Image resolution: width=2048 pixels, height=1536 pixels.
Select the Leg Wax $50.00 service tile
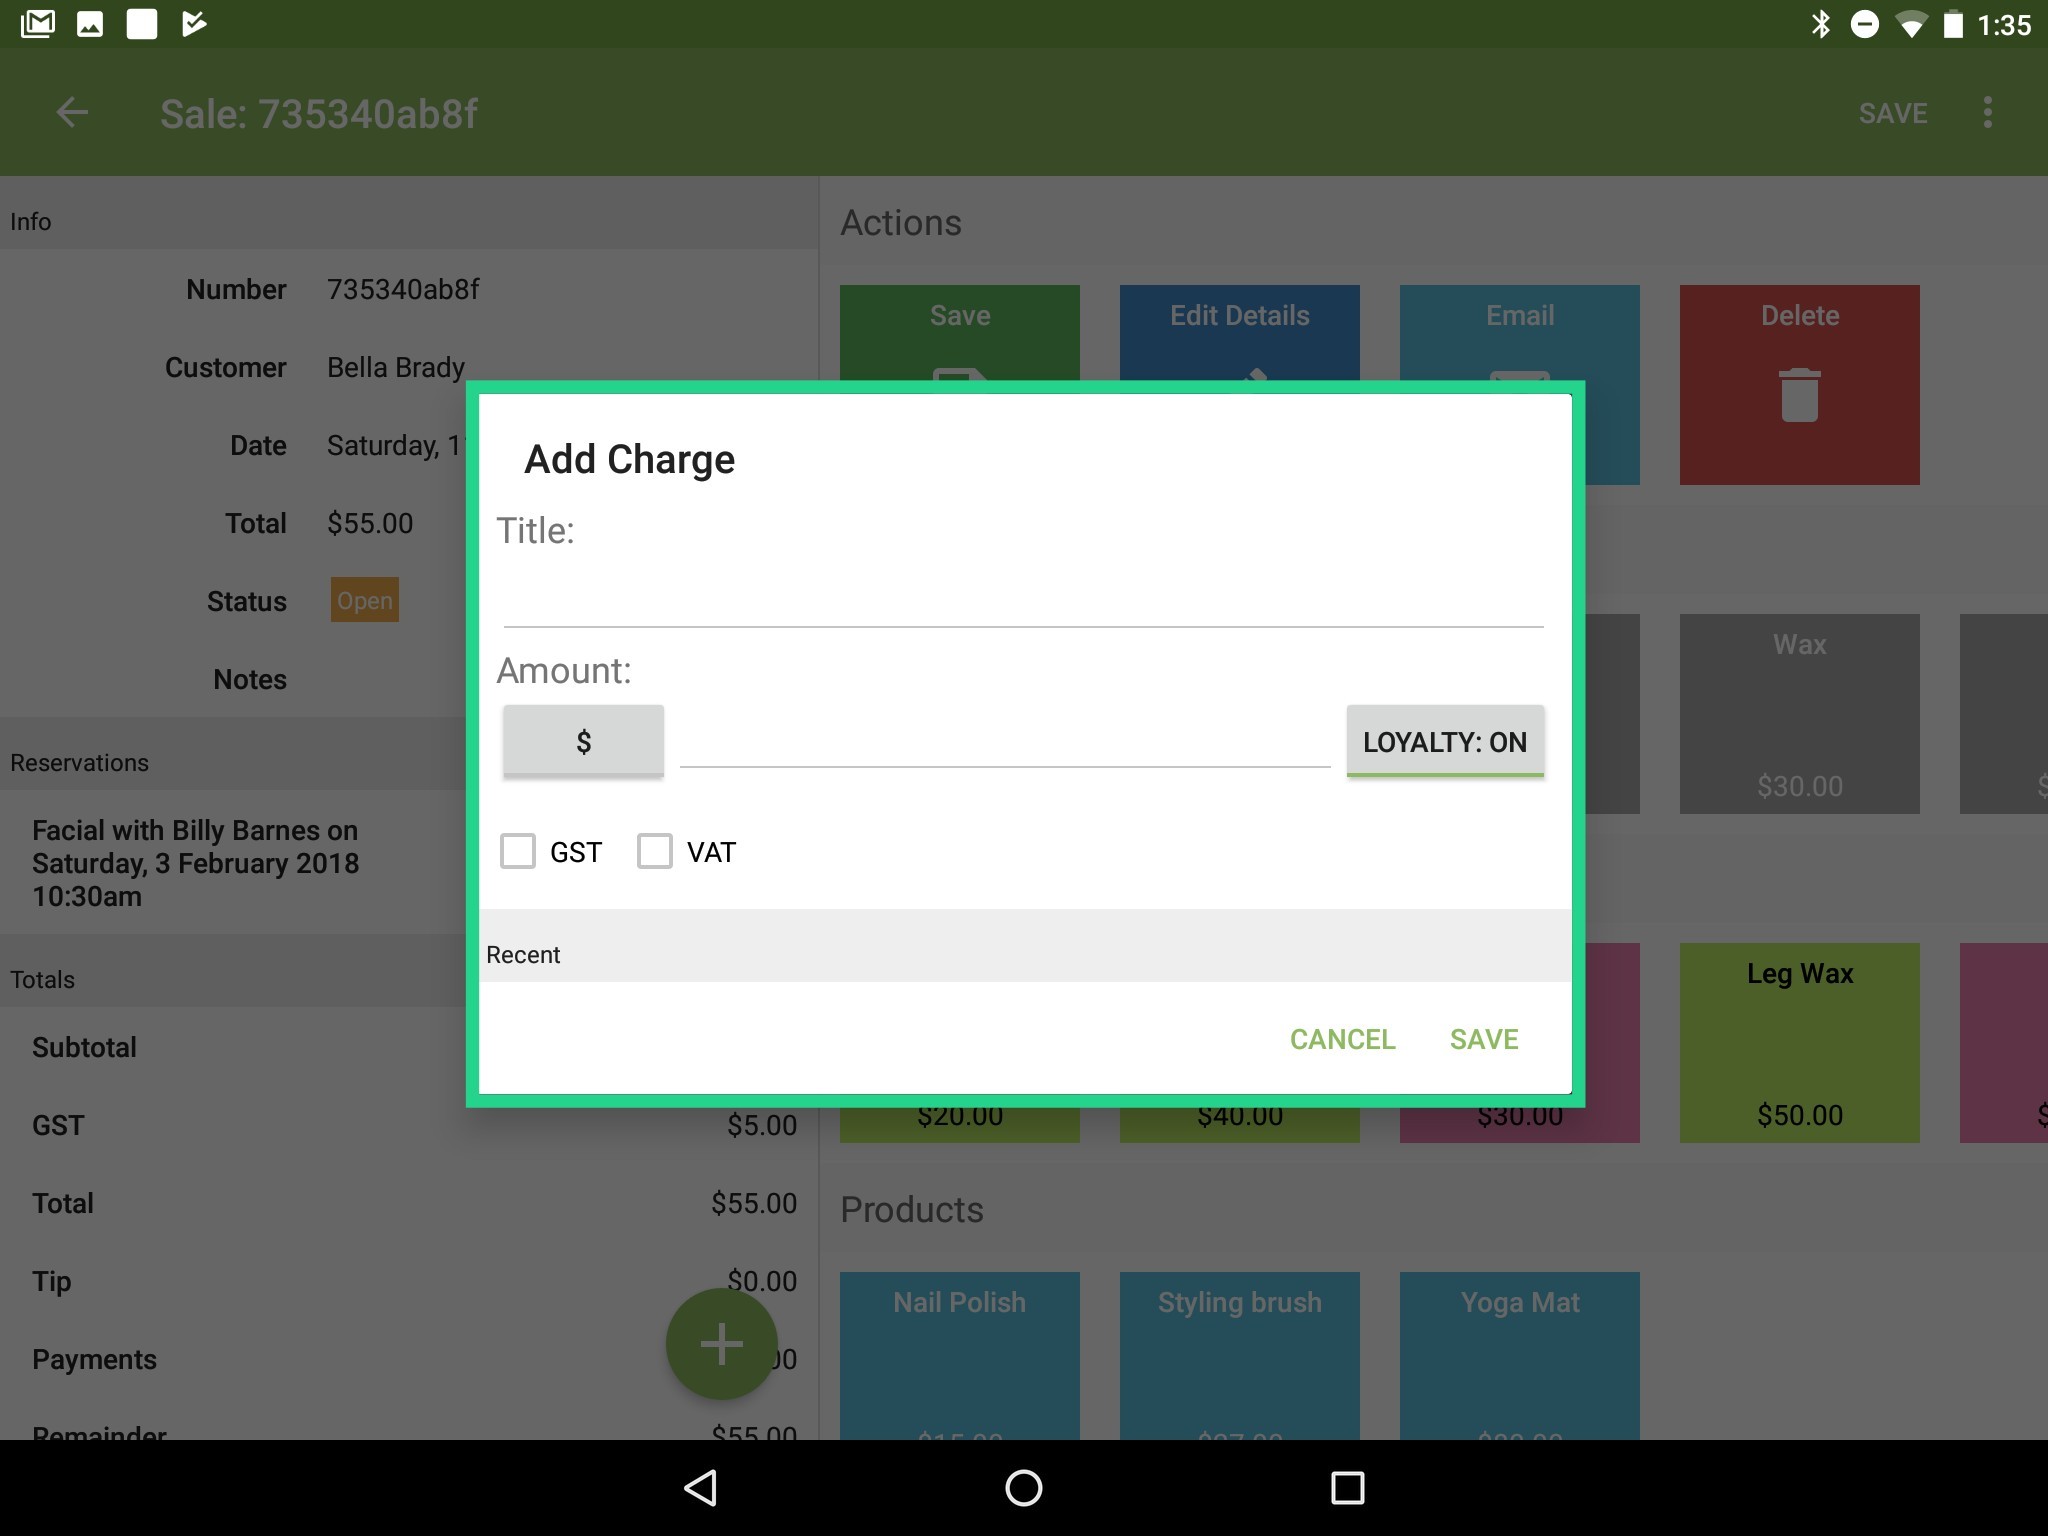1800,1043
